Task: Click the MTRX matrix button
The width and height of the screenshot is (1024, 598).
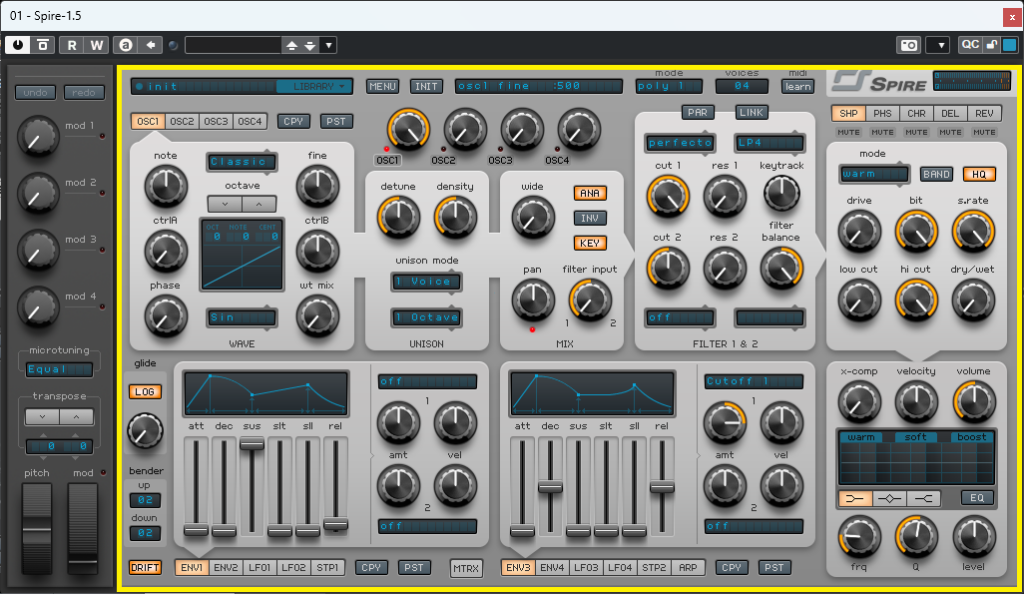Action: (465, 568)
